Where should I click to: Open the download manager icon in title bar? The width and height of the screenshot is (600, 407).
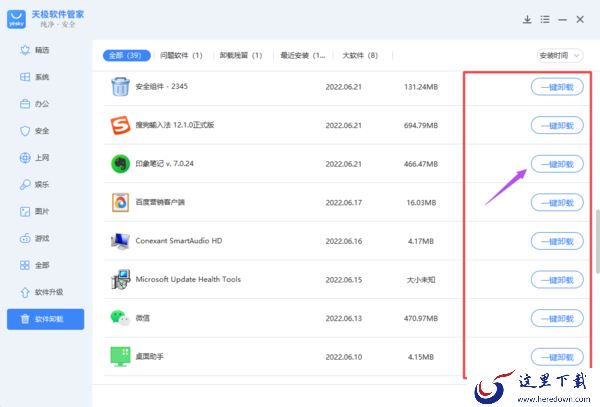527,20
